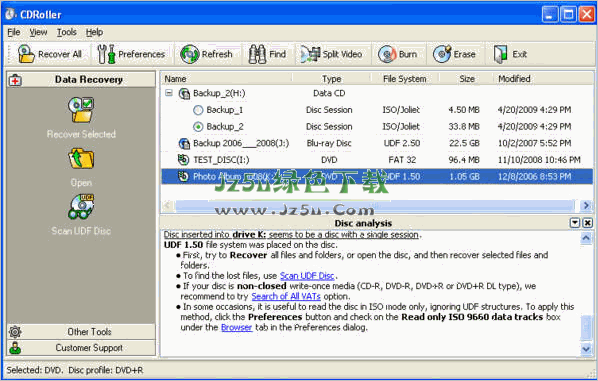The image size is (598, 381).
Task: Click the Recover Selected icon in the sidebar
Action: [81, 110]
